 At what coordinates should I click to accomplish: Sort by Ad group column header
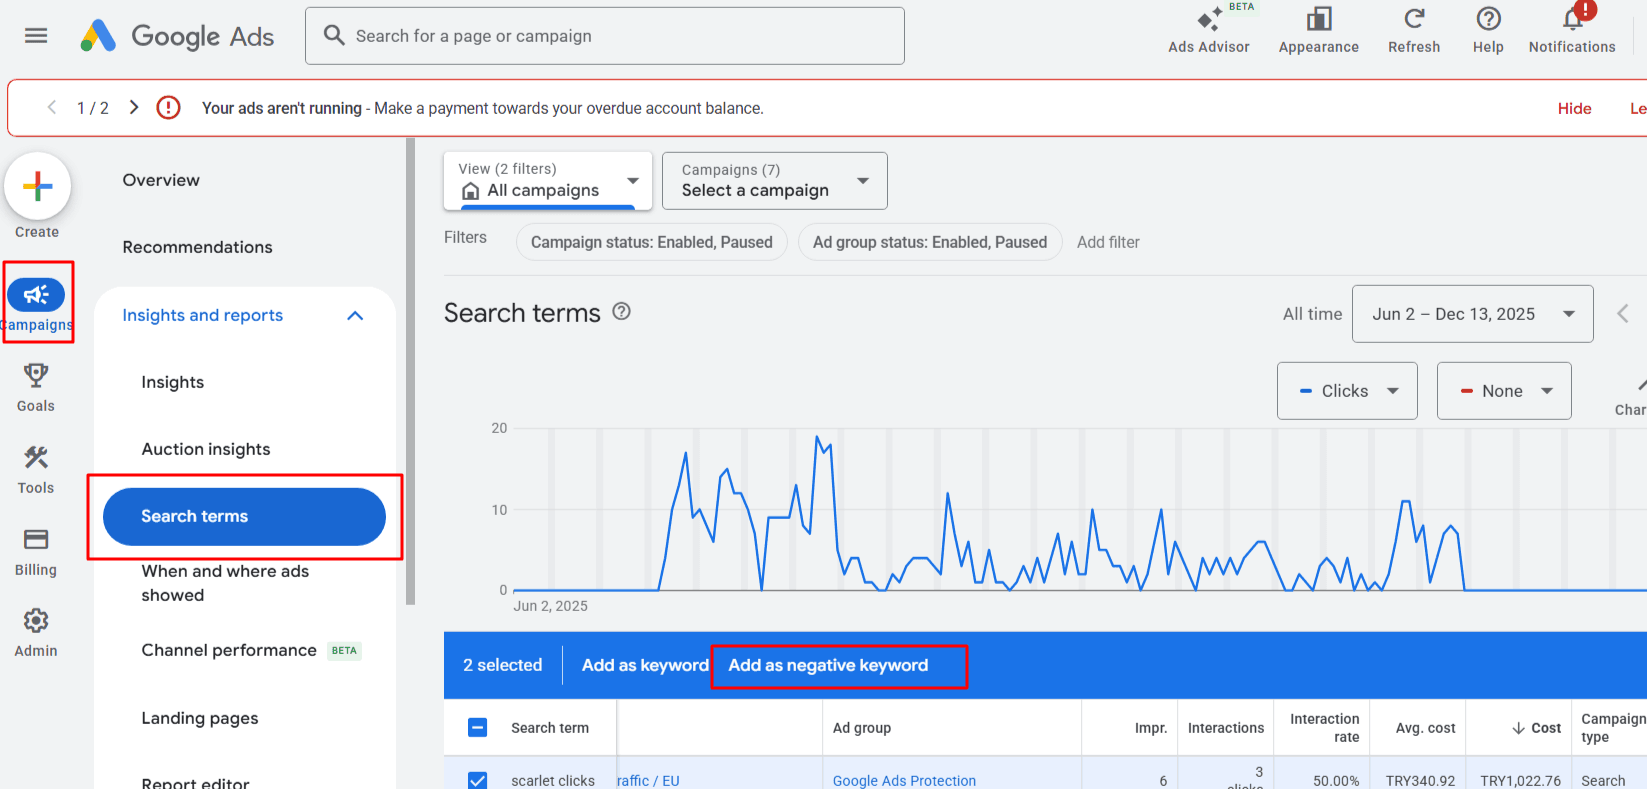[862, 728]
